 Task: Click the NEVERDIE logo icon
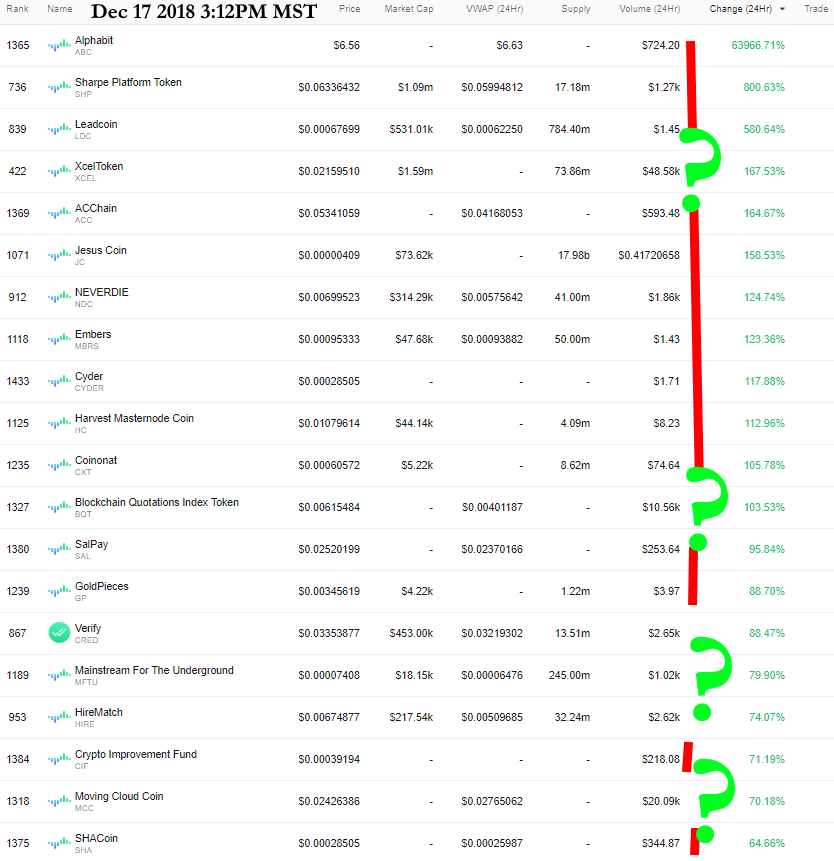(59, 298)
